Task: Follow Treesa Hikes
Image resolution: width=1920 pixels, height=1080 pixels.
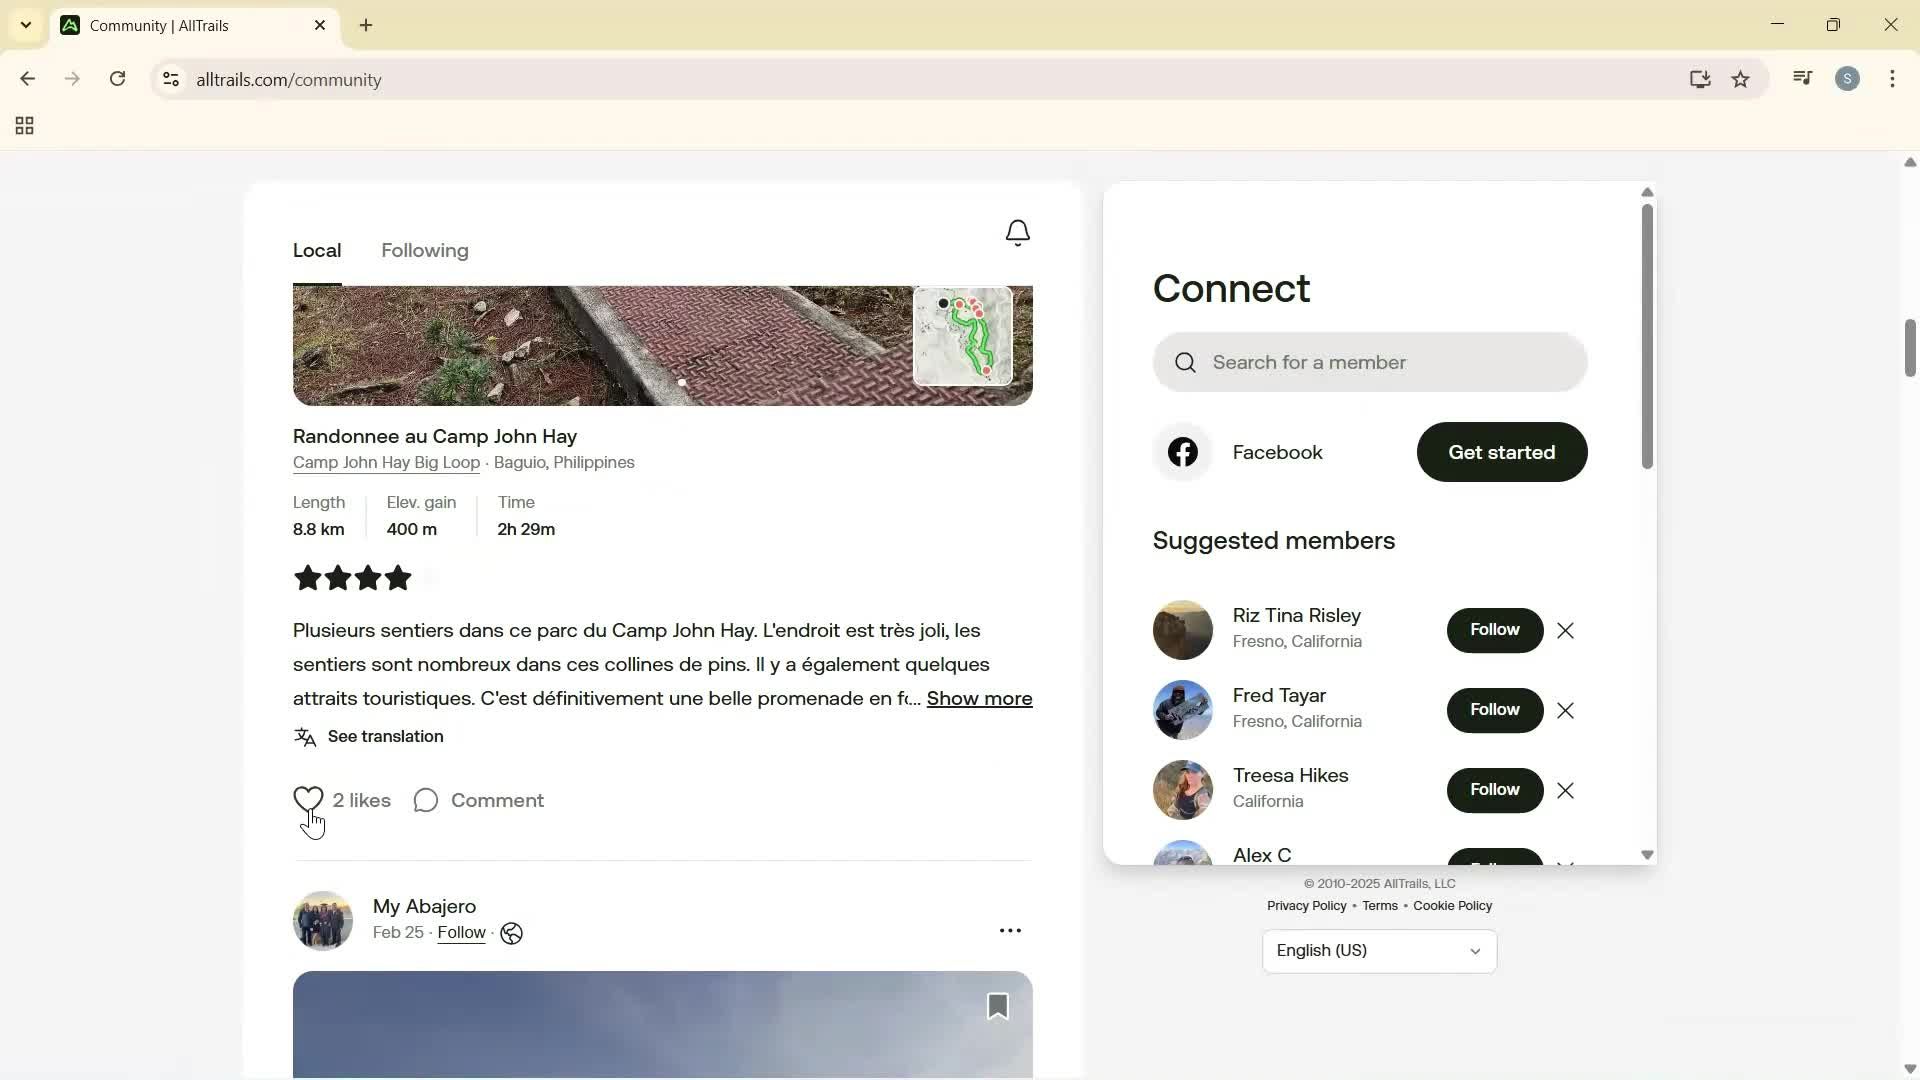Action: (1494, 790)
